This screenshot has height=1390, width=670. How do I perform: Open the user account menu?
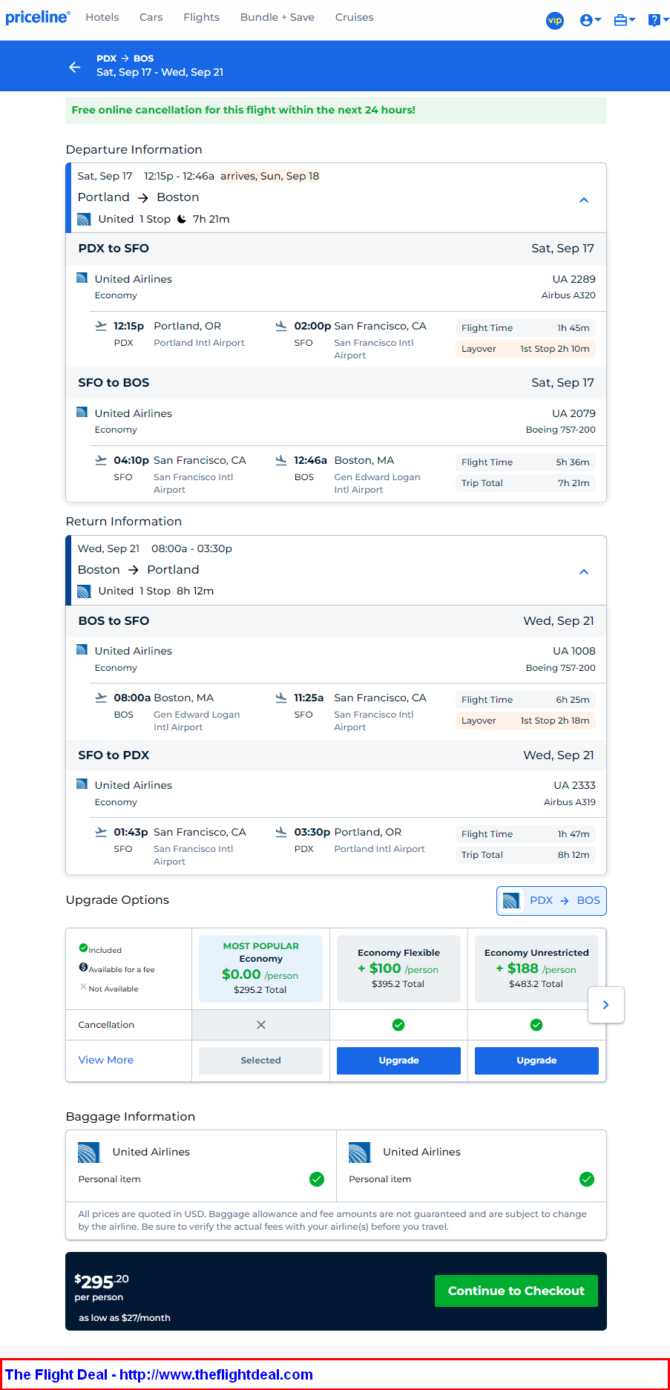590,20
